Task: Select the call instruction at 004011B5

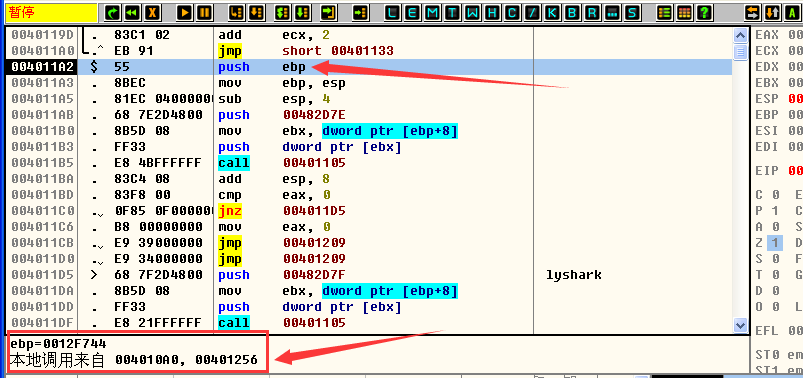Action: 282,163
